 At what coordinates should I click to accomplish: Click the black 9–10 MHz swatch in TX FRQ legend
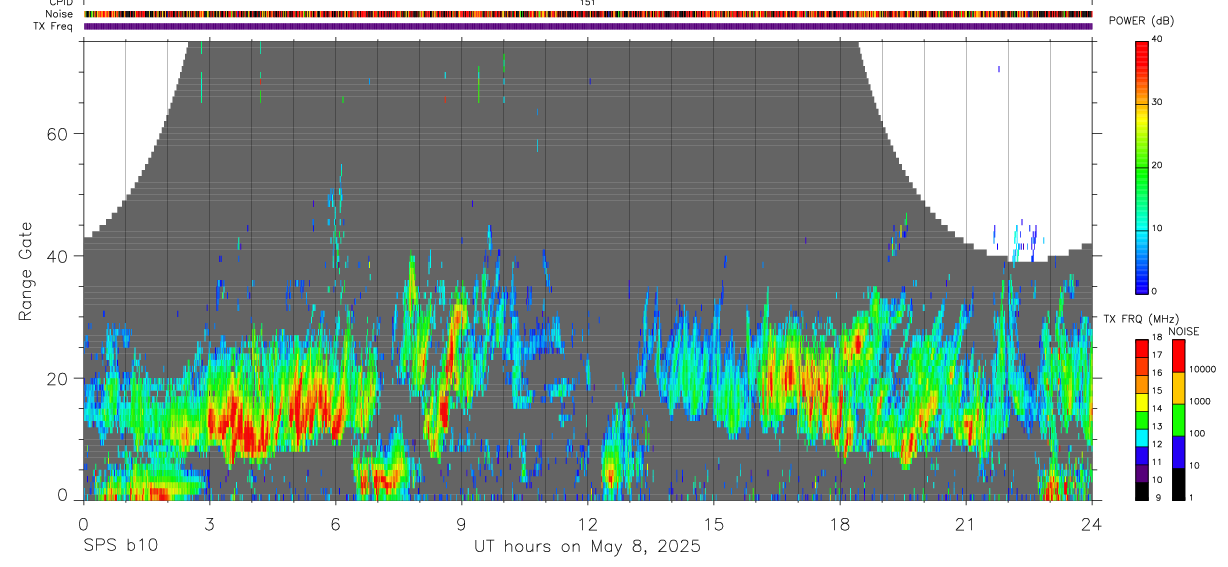point(1141,489)
